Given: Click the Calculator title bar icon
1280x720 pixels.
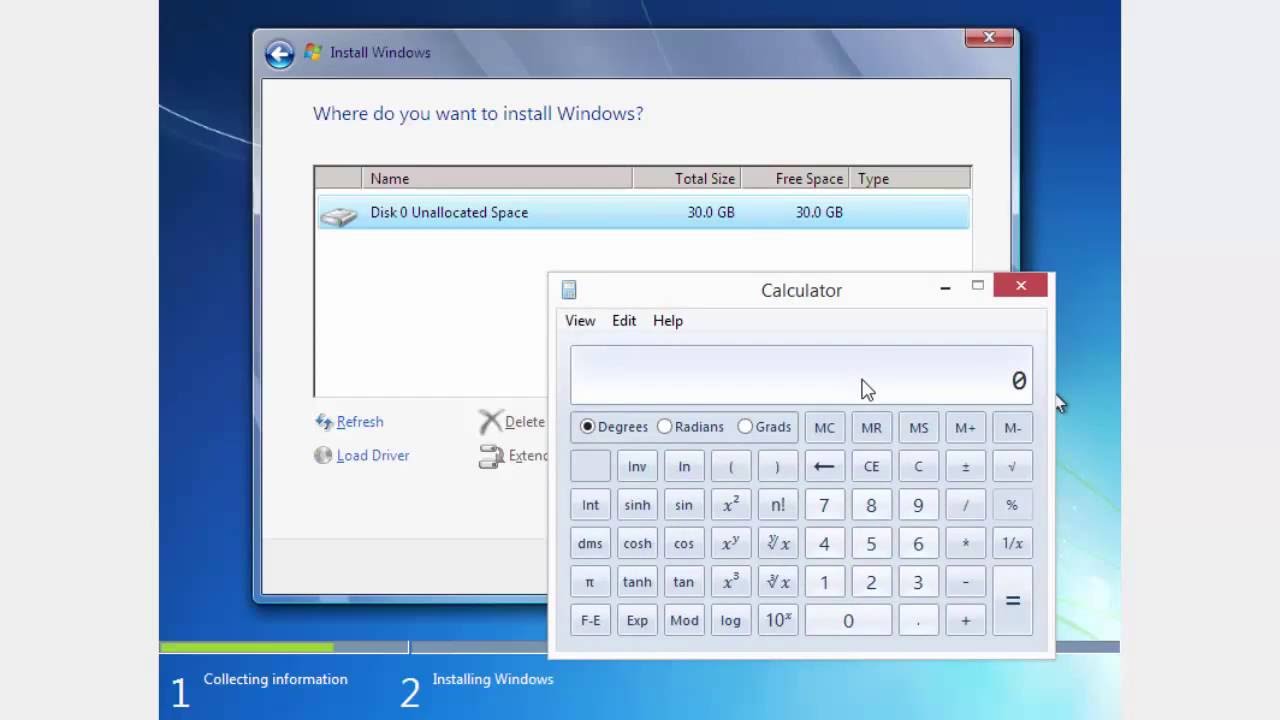Looking at the screenshot, I should click(569, 290).
